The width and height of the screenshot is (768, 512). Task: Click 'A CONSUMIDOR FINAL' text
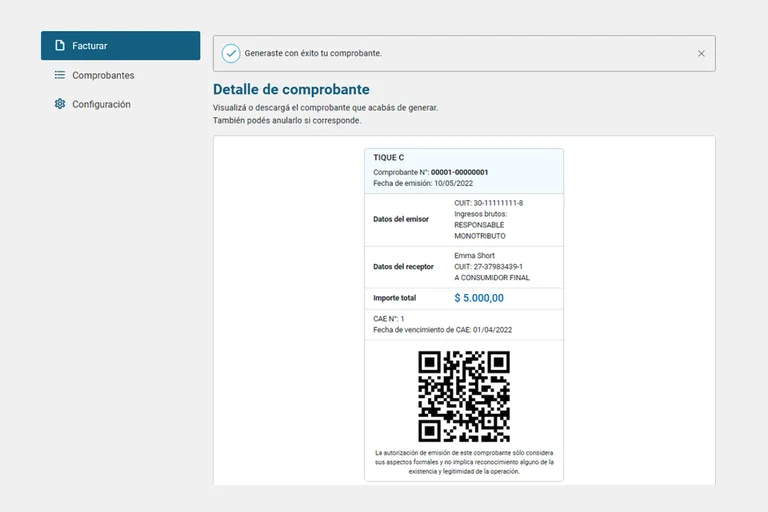(x=492, y=278)
